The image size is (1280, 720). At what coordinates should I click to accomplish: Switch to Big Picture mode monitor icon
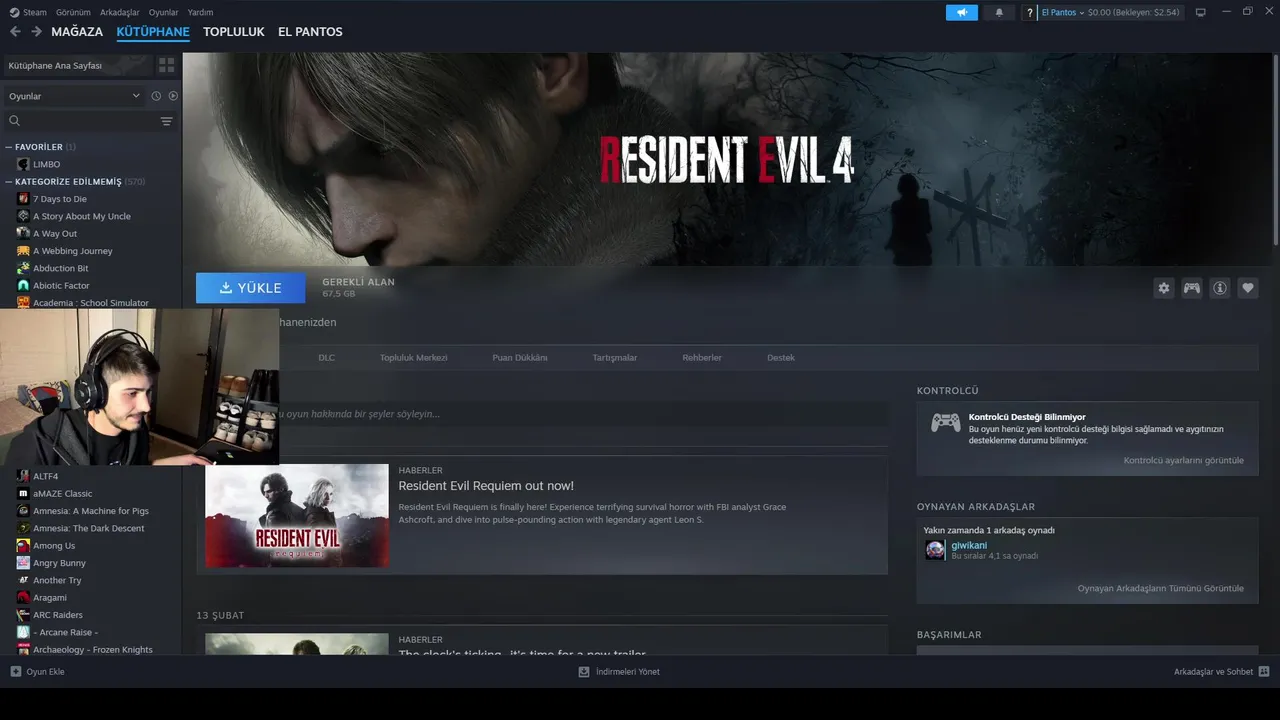1201,13
